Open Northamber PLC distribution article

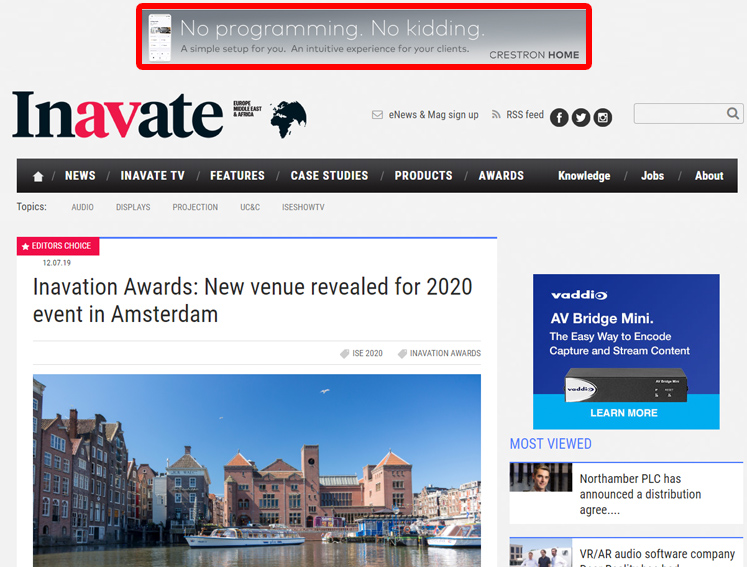tap(640, 494)
